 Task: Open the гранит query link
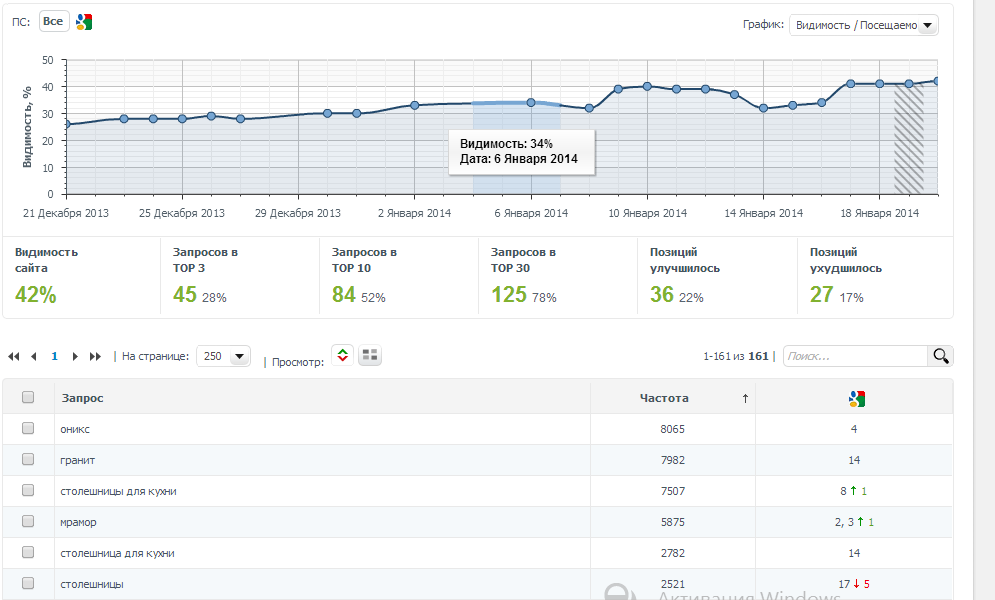point(78,460)
